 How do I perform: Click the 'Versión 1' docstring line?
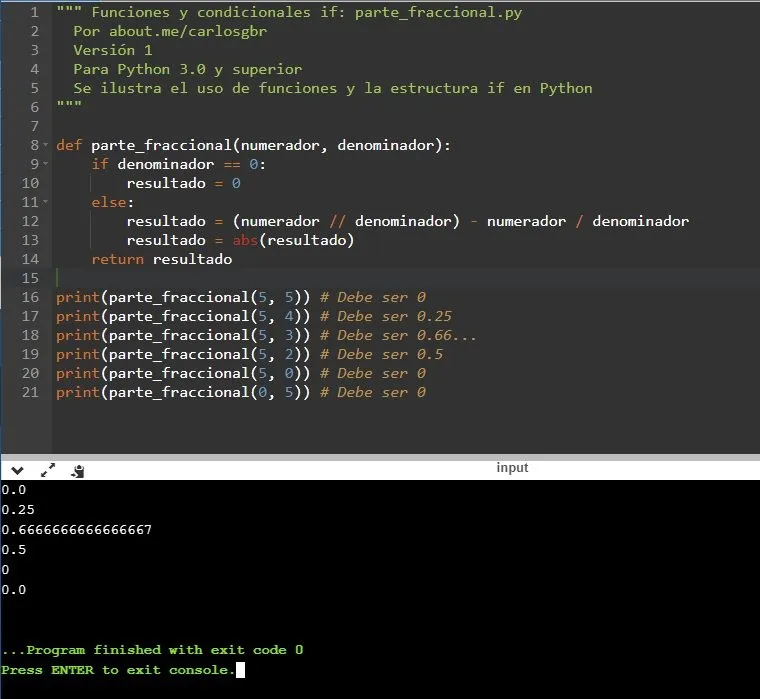pos(113,50)
